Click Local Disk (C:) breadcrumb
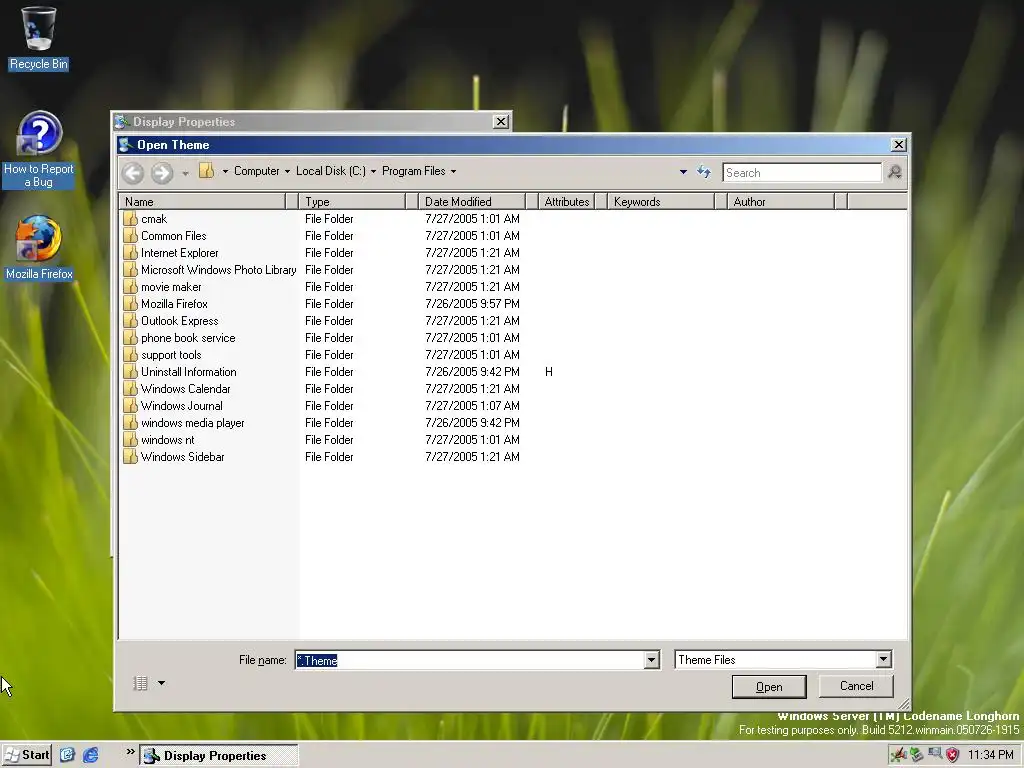The image size is (1024, 768). (x=330, y=171)
